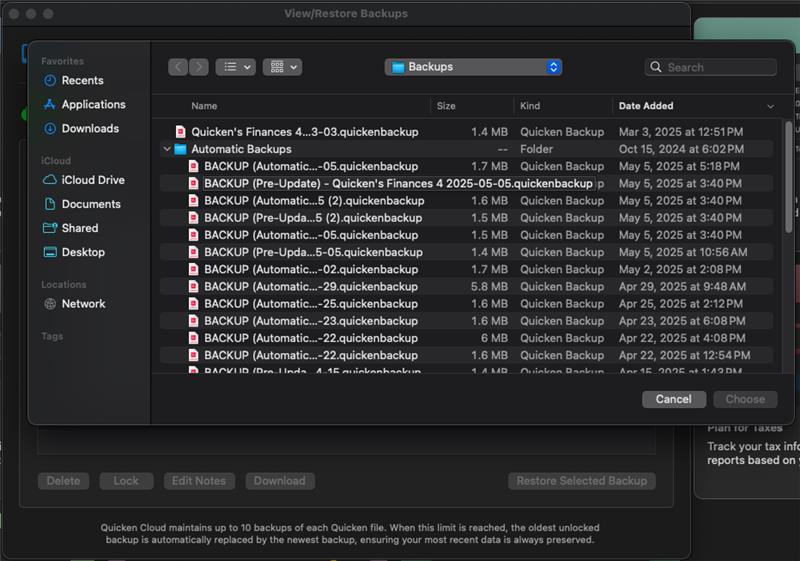The width and height of the screenshot is (800, 561).
Task: Click Edit Notes in View/Restore Backups window
Action: click(x=199, y=481)
